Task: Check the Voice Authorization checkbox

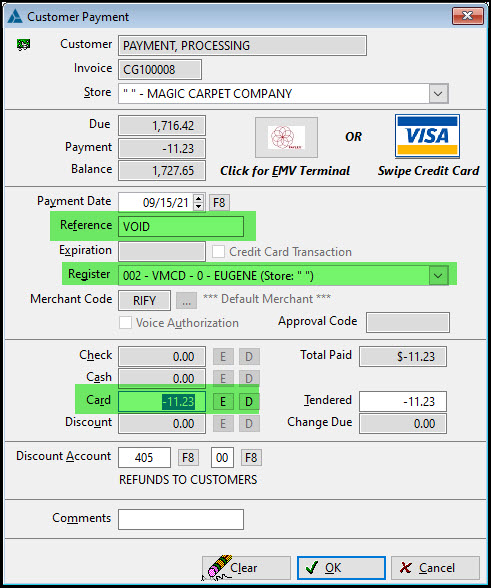Action: 125,322
